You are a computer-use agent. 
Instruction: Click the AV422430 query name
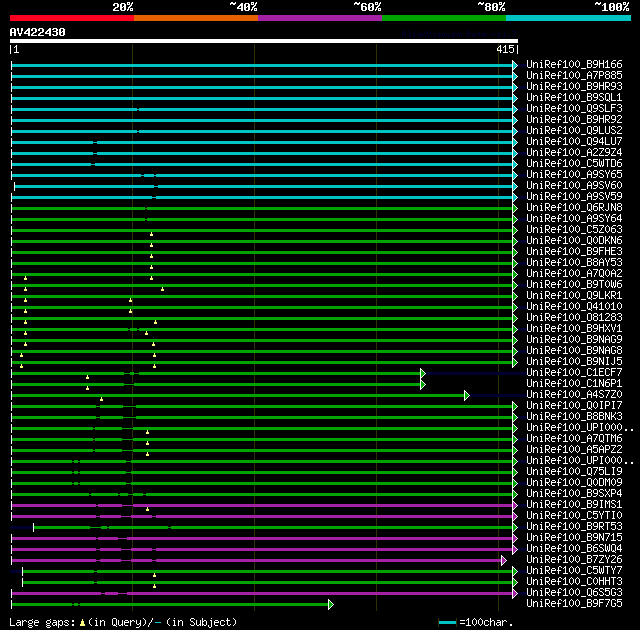tap(38, 32)
